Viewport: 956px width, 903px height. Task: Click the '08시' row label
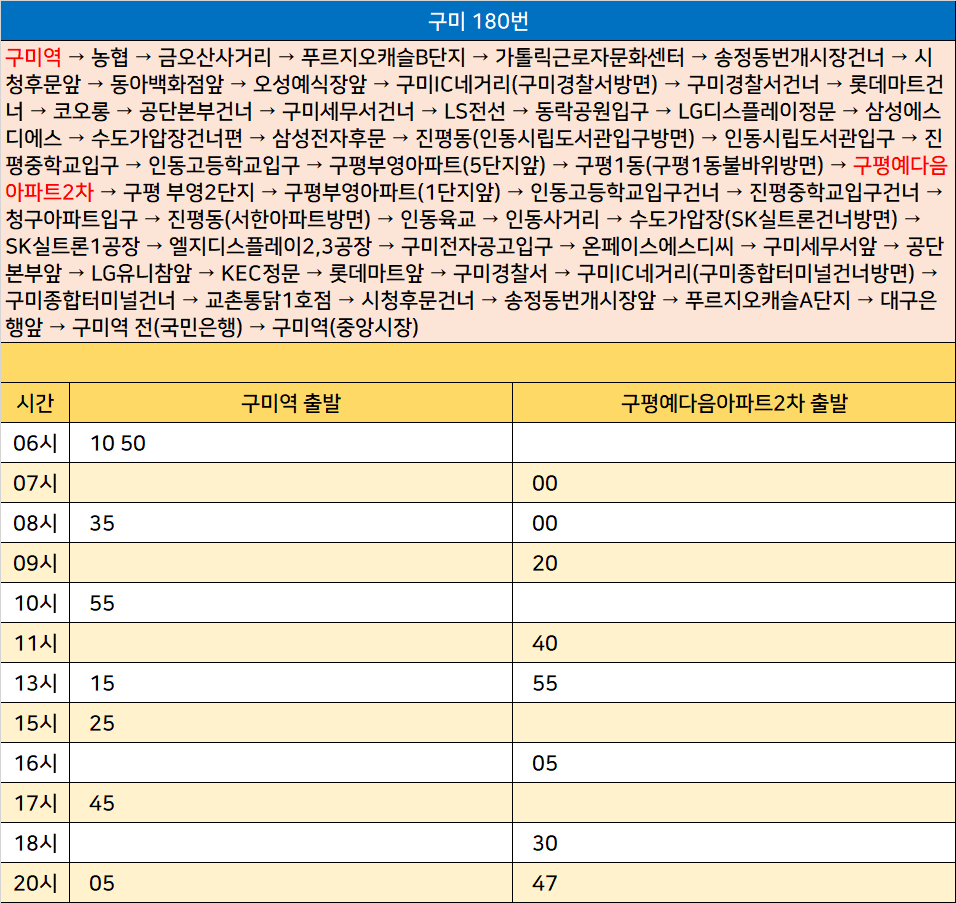[35, 523]
